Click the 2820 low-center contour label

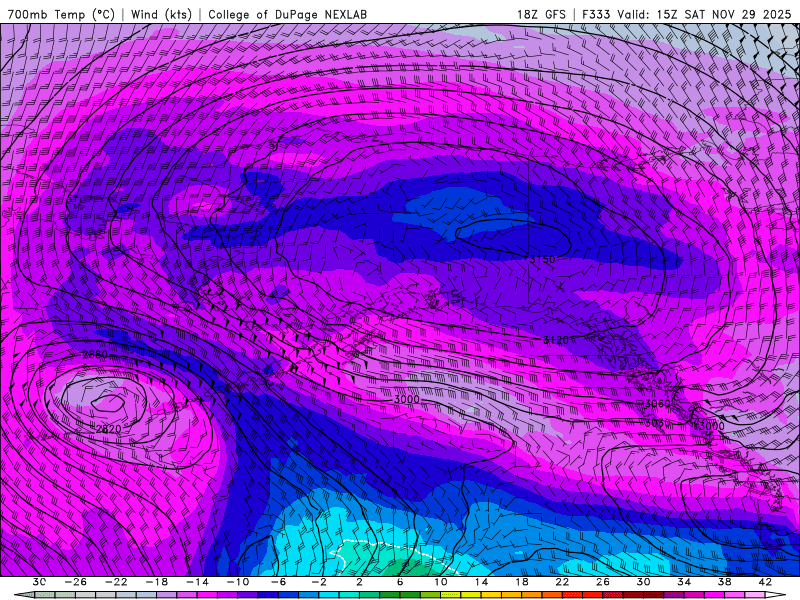[x=108, y=429]
